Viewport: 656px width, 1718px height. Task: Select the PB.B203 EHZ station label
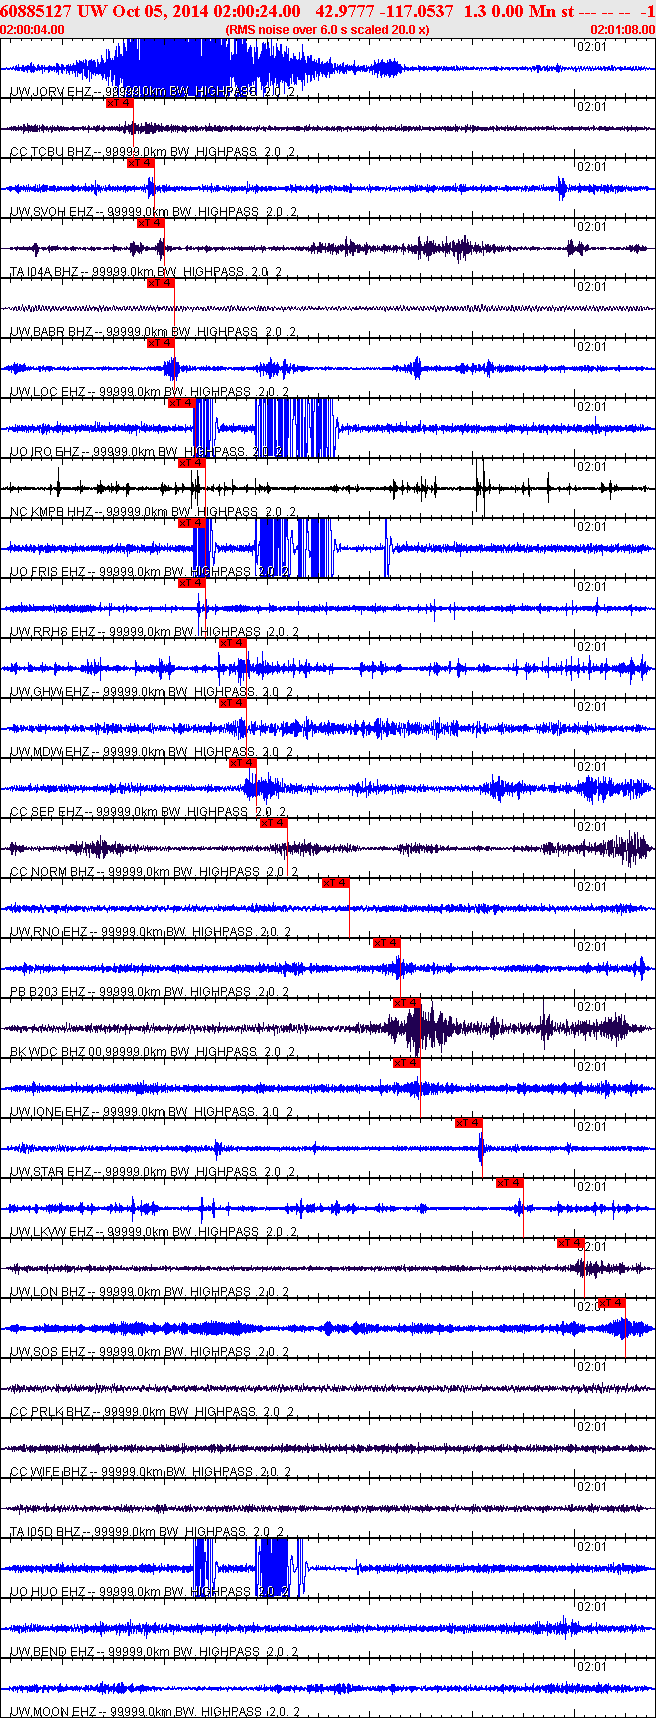click(x=47, y=992)
